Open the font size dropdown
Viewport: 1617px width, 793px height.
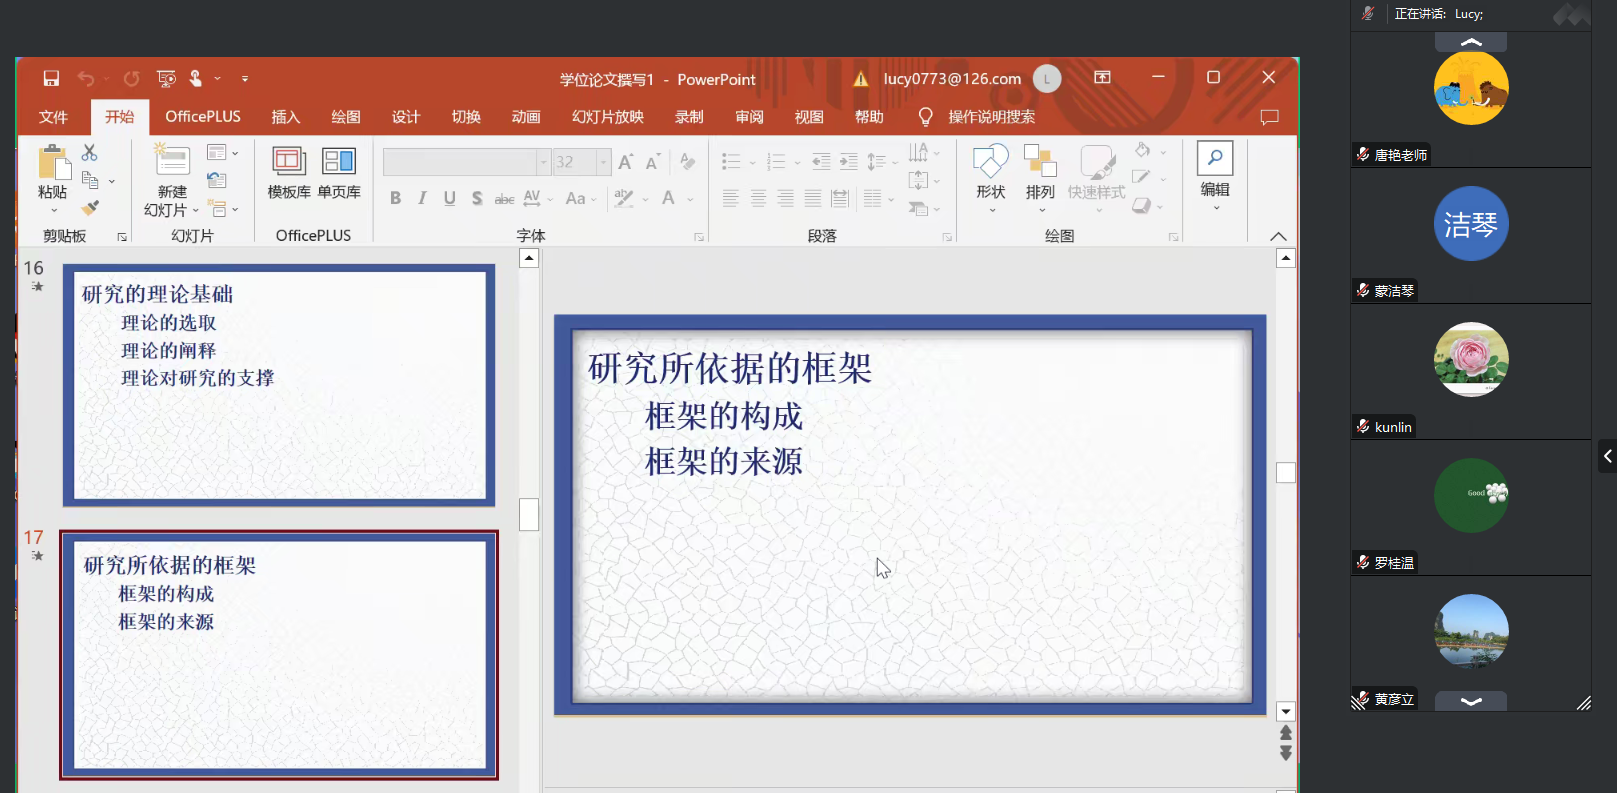603,162
